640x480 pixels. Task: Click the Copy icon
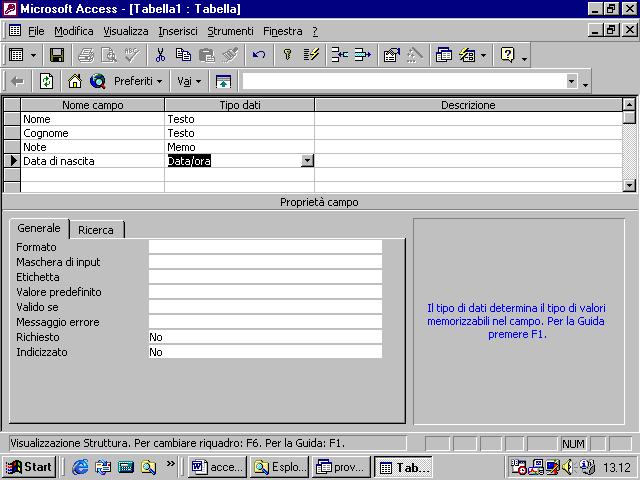pos(183,55)
